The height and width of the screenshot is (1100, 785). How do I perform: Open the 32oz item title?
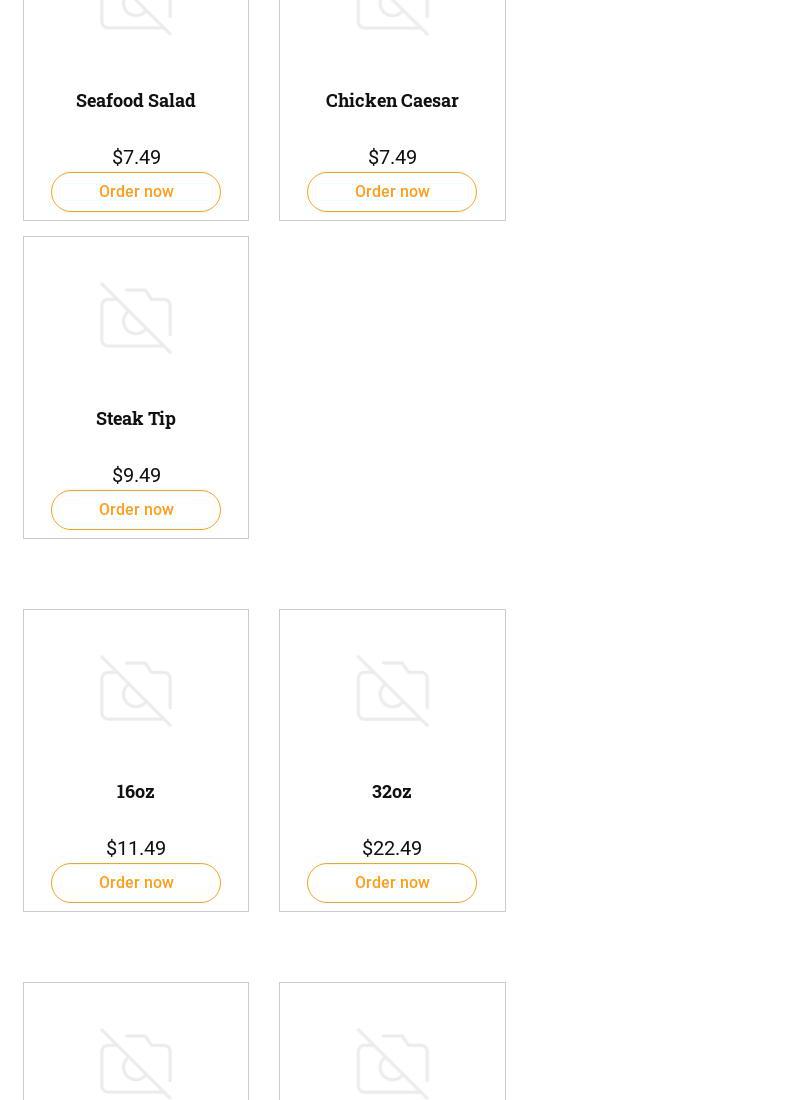[392, 791]
